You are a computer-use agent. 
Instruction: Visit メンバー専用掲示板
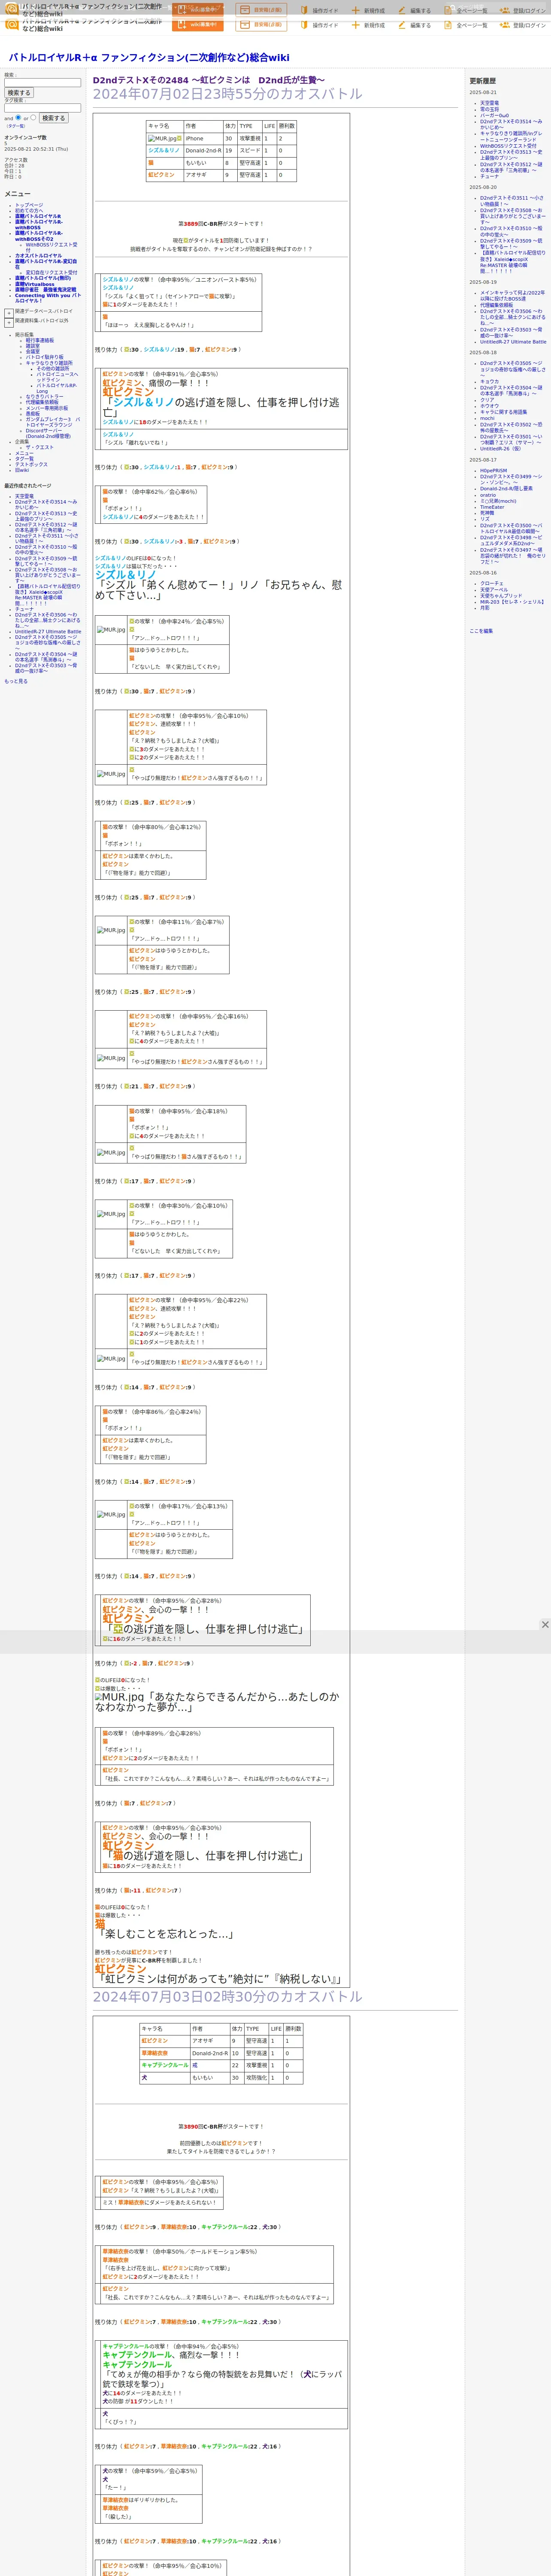pyautogui.click(x=47, y=408)
